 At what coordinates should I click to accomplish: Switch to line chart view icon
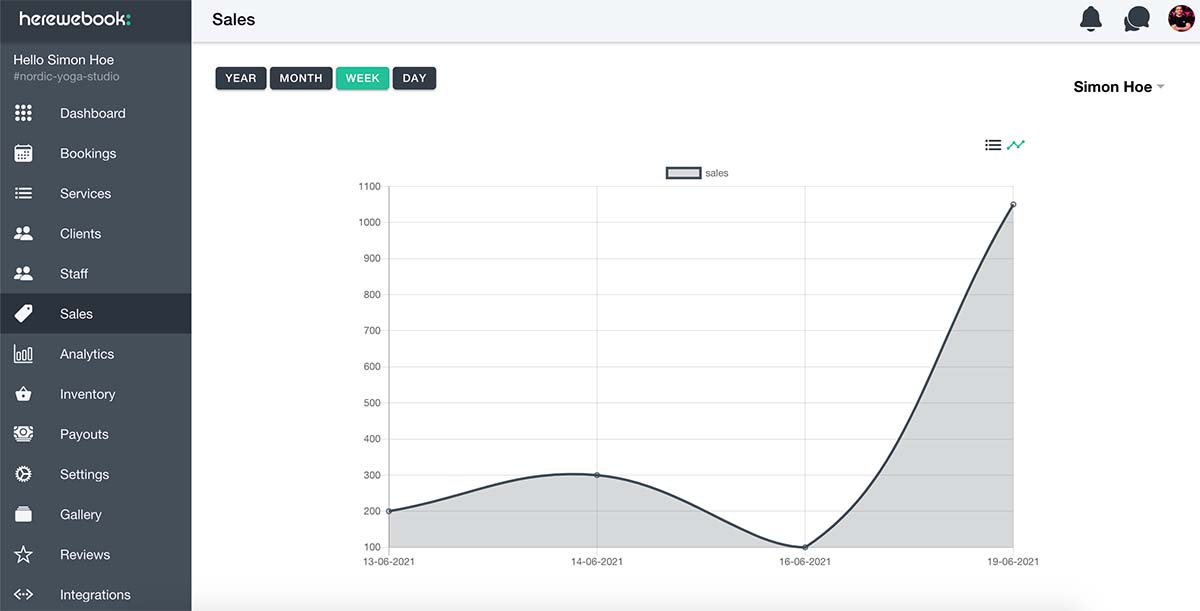1016,145
